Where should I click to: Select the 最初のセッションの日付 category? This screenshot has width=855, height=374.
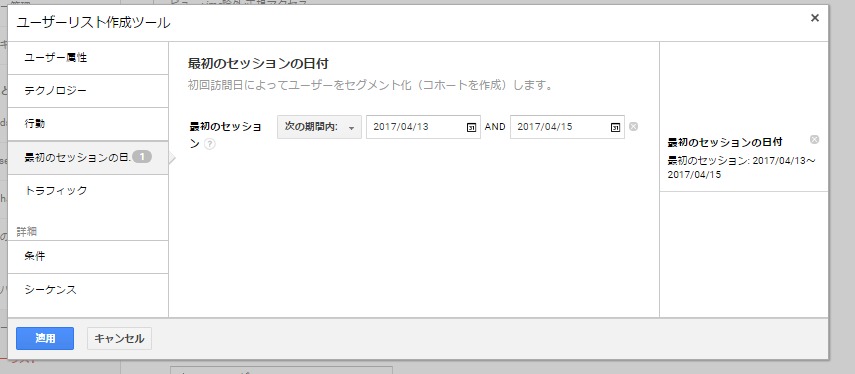[x=88, y=158]
